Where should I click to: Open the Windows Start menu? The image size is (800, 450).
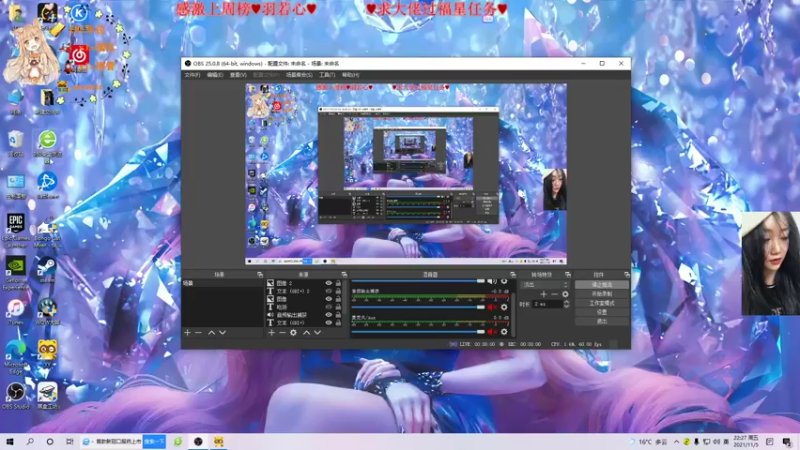tap(10, 441)
